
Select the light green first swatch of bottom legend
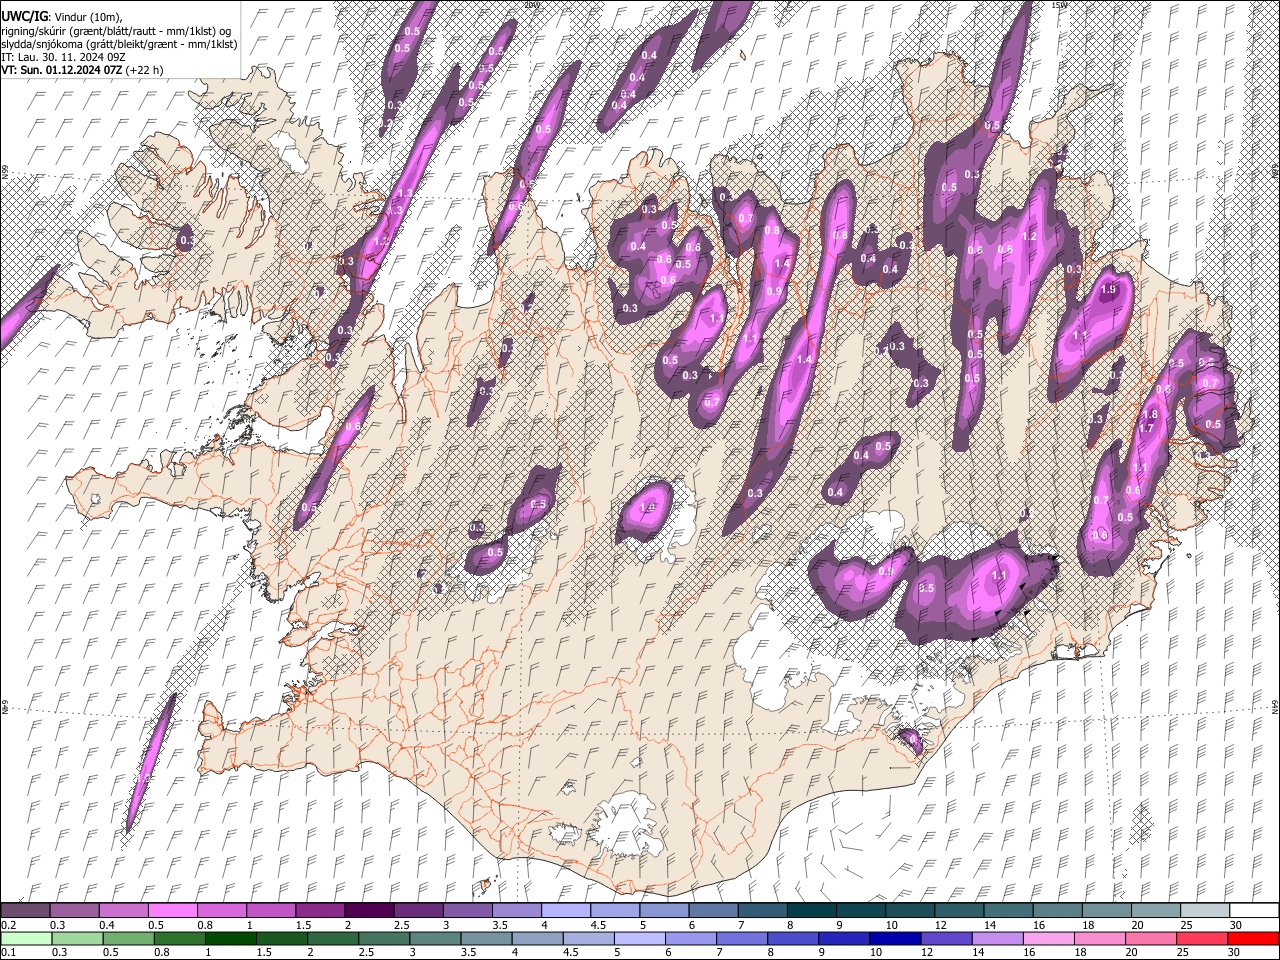25,939
